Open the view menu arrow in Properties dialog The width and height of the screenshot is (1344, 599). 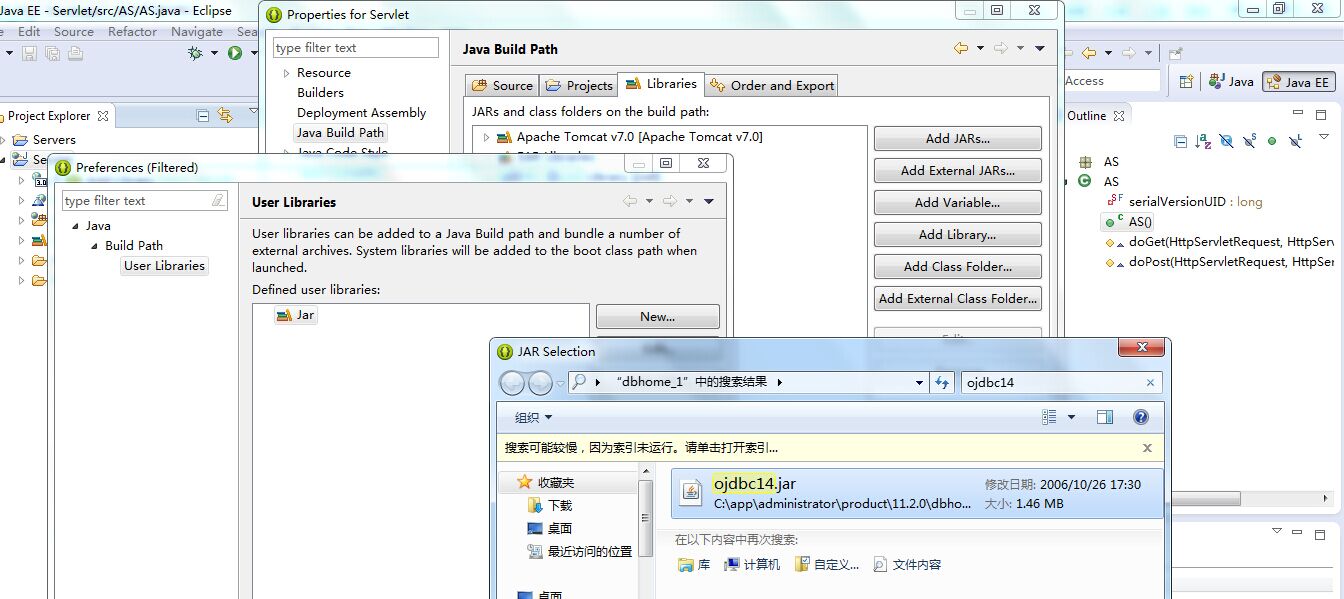(x=1040, y=48)
